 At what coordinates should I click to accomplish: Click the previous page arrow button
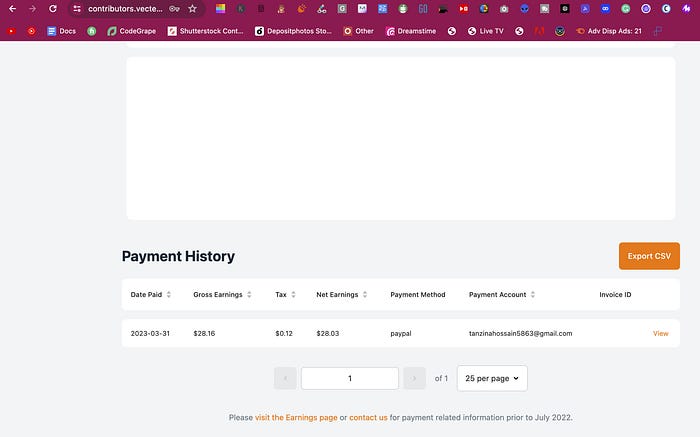coord(285,379)
